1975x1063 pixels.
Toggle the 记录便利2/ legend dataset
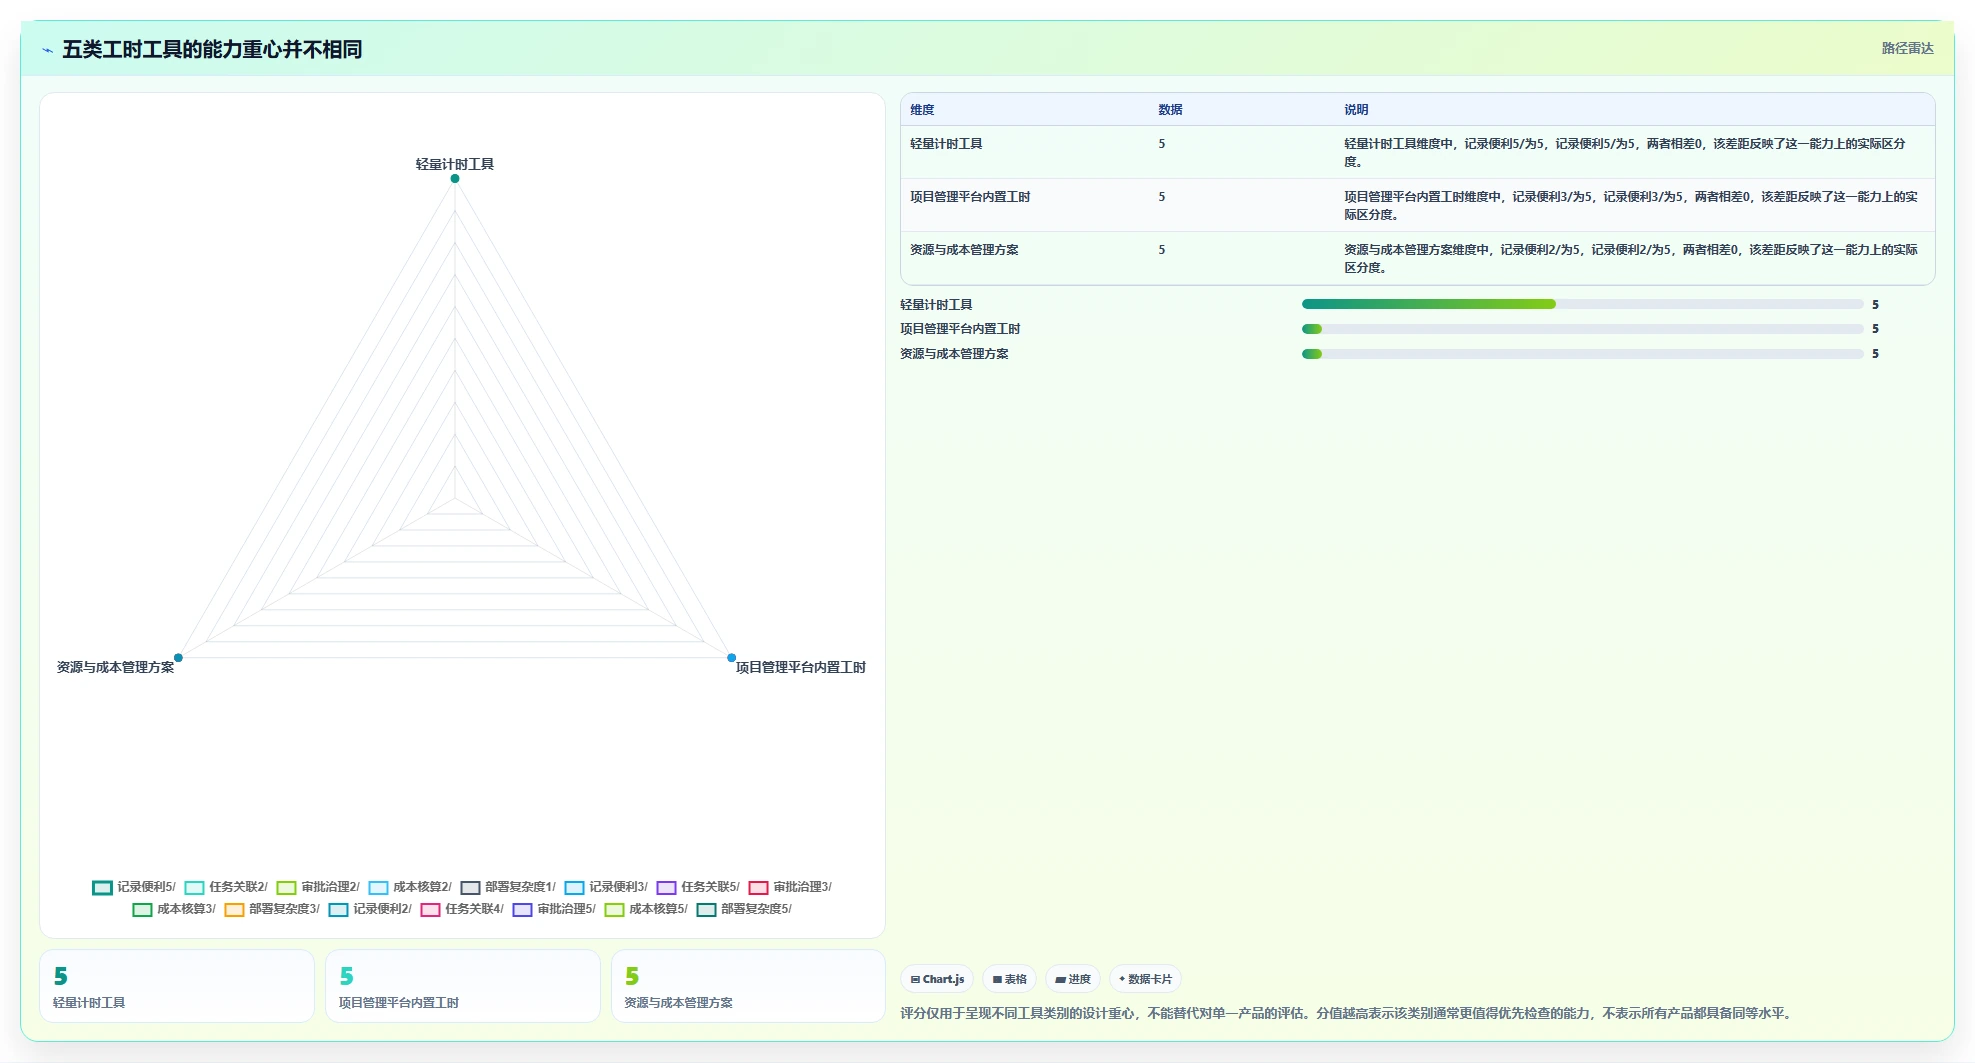tap(370, 909)
